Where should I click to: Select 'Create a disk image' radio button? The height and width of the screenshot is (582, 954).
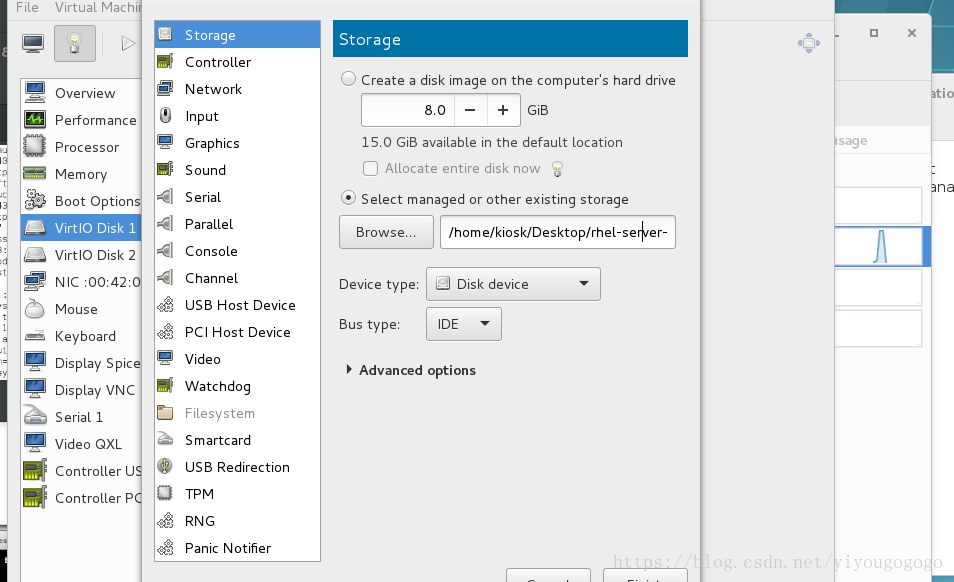click(x=348, y=79)
